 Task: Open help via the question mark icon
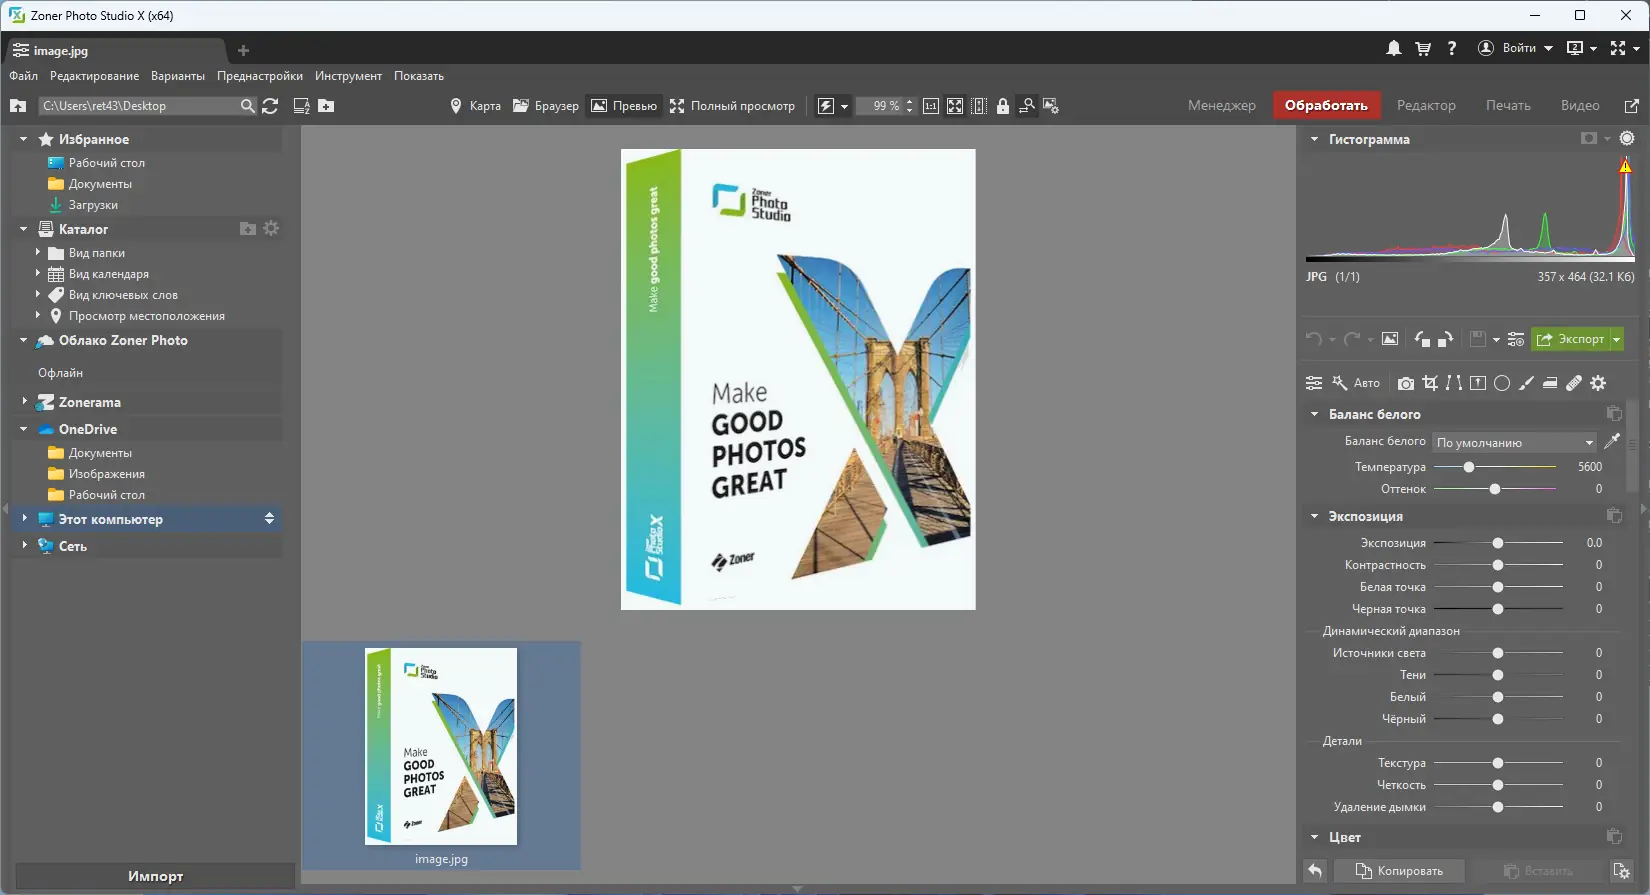tap(1452, 48)
